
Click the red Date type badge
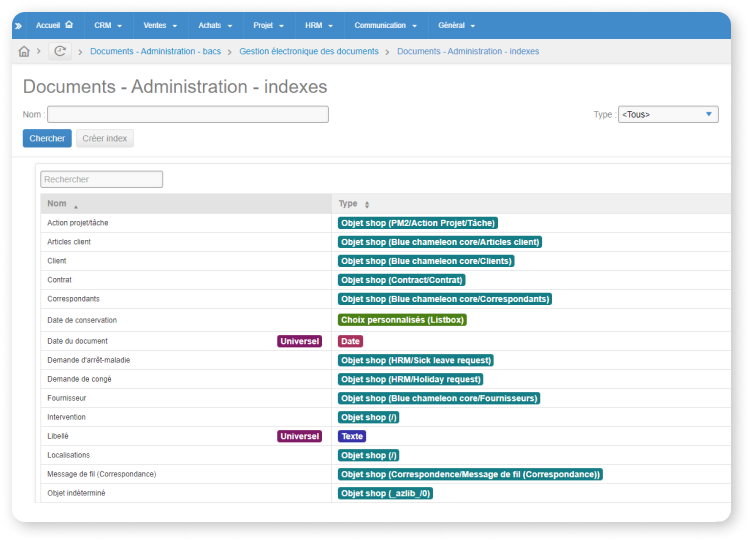pos(350,341)
